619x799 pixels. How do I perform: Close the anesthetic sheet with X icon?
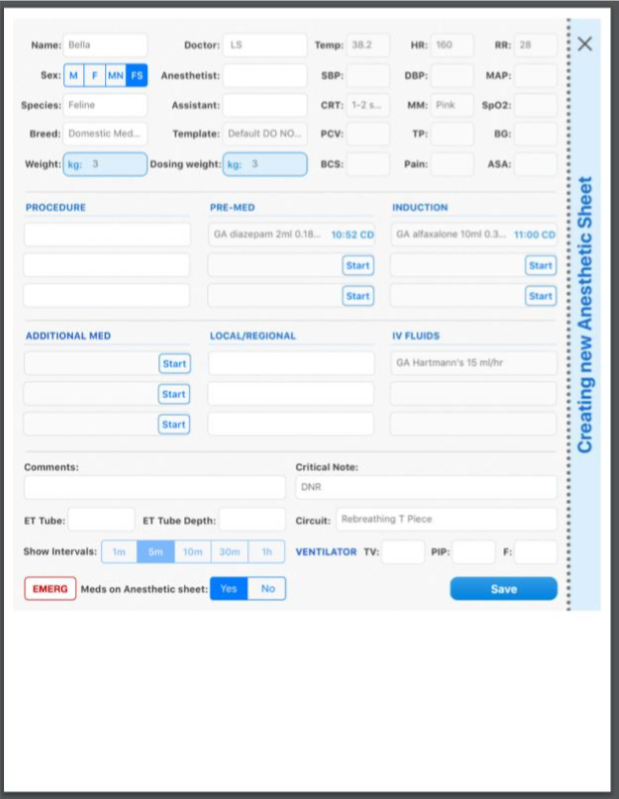tap(585, 44)
